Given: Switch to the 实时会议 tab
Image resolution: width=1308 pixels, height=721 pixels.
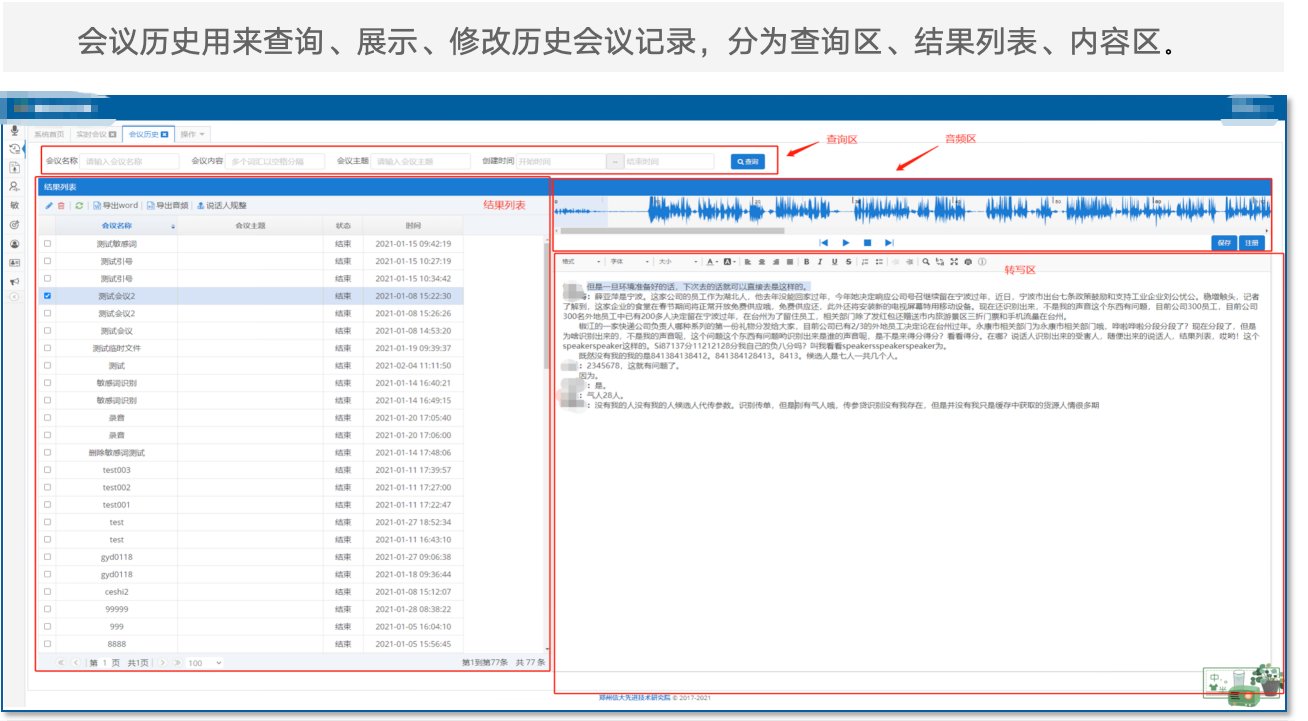Looking at the screenshot, I should pyautogui.click(x=96, y=133).
